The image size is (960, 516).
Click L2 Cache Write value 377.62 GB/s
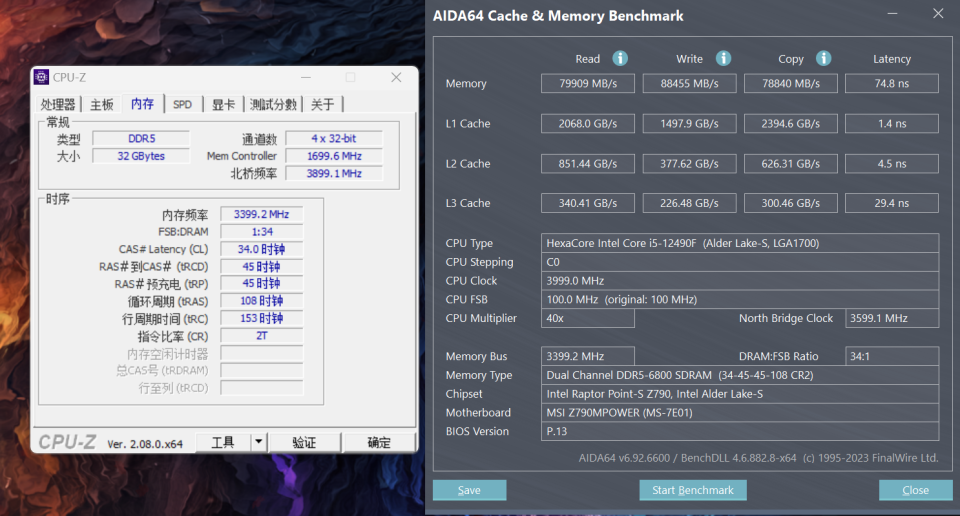689,163
